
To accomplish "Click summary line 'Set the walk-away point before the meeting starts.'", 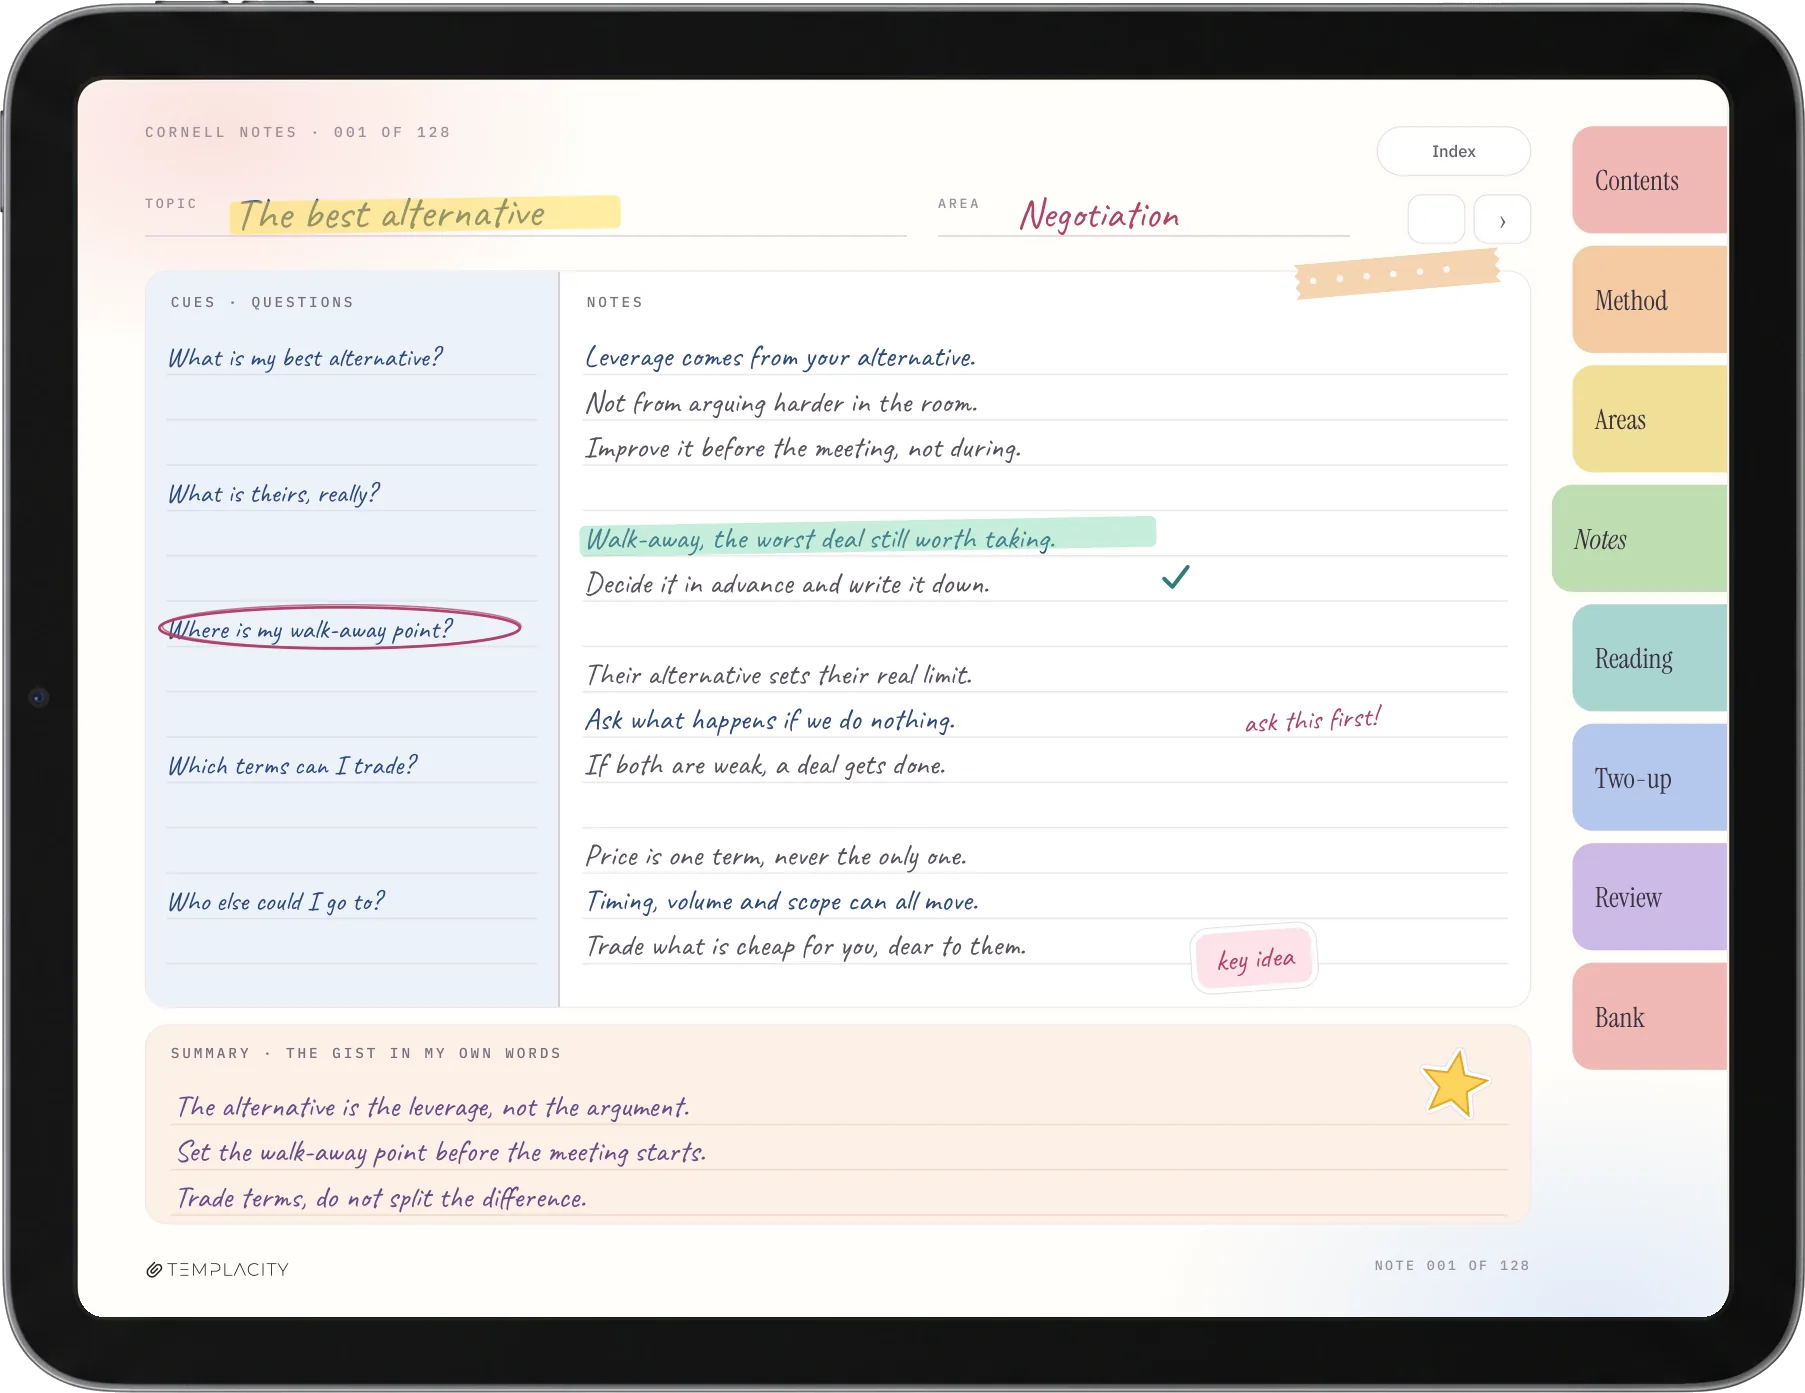I will (441, 1153).
